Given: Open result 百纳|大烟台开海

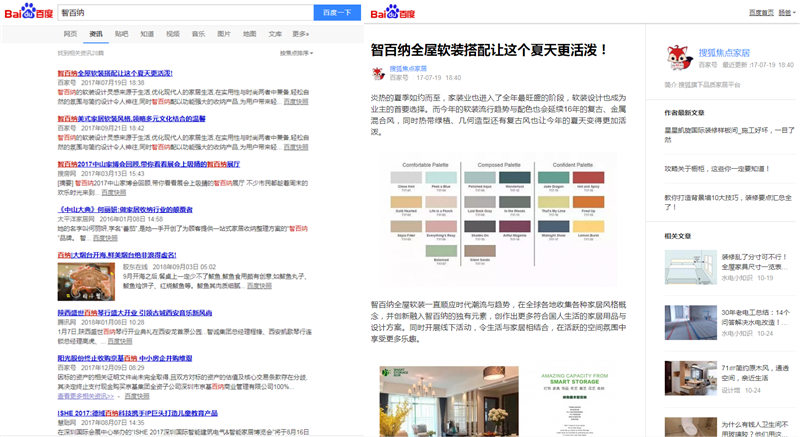Looking at the screenshot, I should point(117,255).
